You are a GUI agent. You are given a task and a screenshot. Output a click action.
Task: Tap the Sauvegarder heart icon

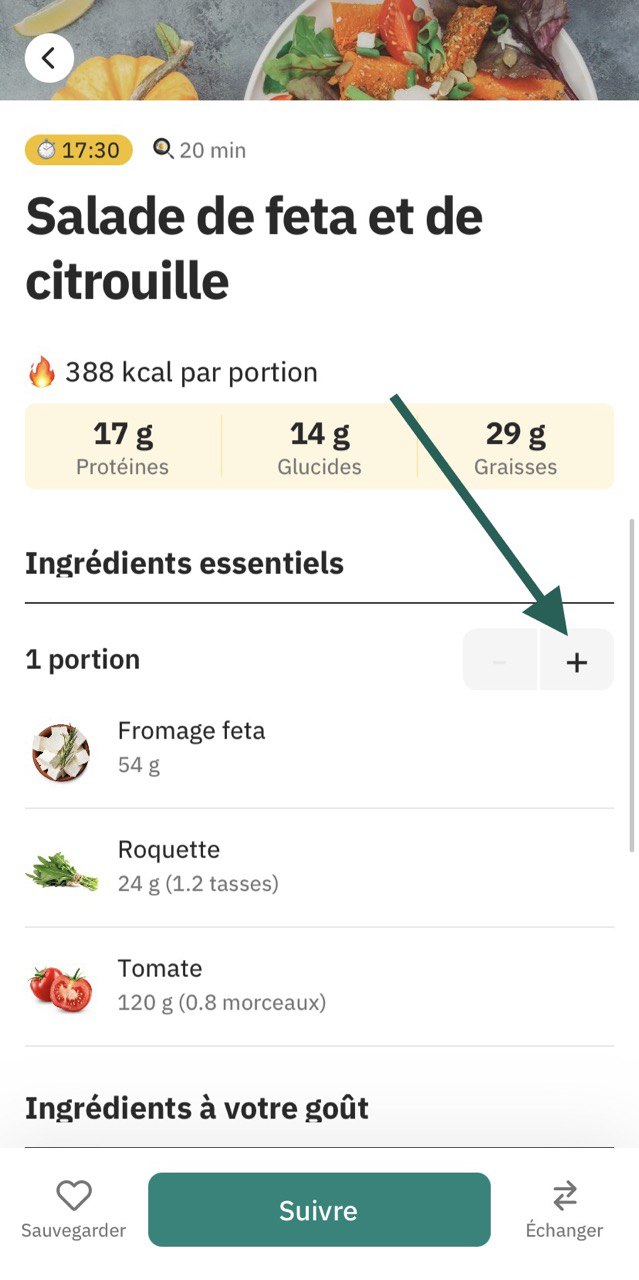[x=74, y=1195]
